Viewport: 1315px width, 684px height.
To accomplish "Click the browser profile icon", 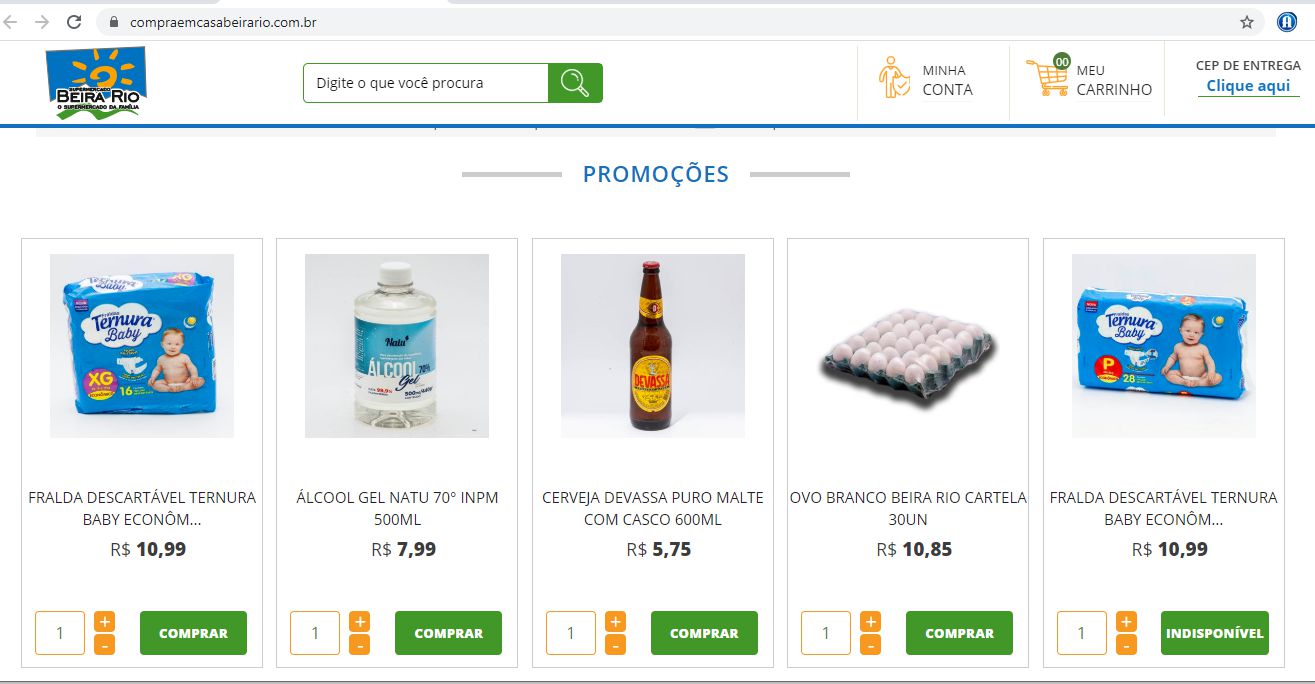I will coord(1287,22).
